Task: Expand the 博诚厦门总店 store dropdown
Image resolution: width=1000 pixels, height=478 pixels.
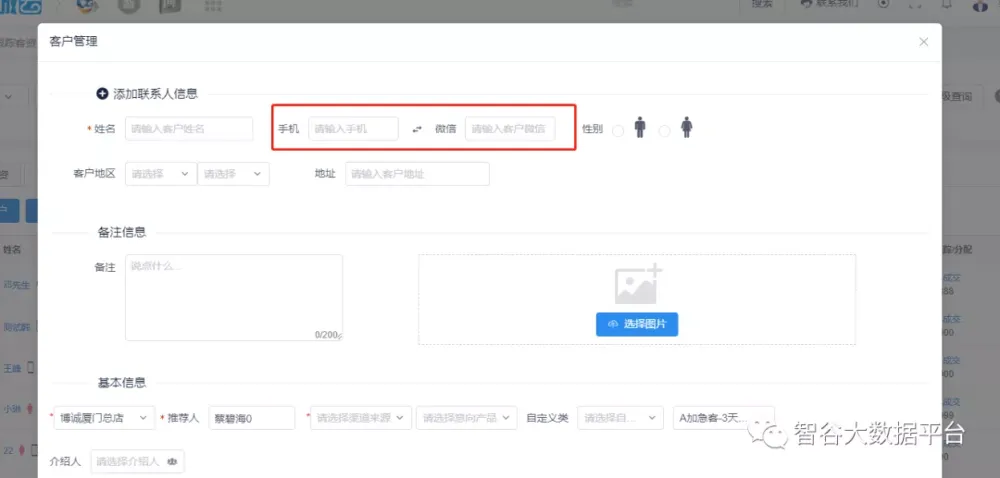Action: [104, 418]
